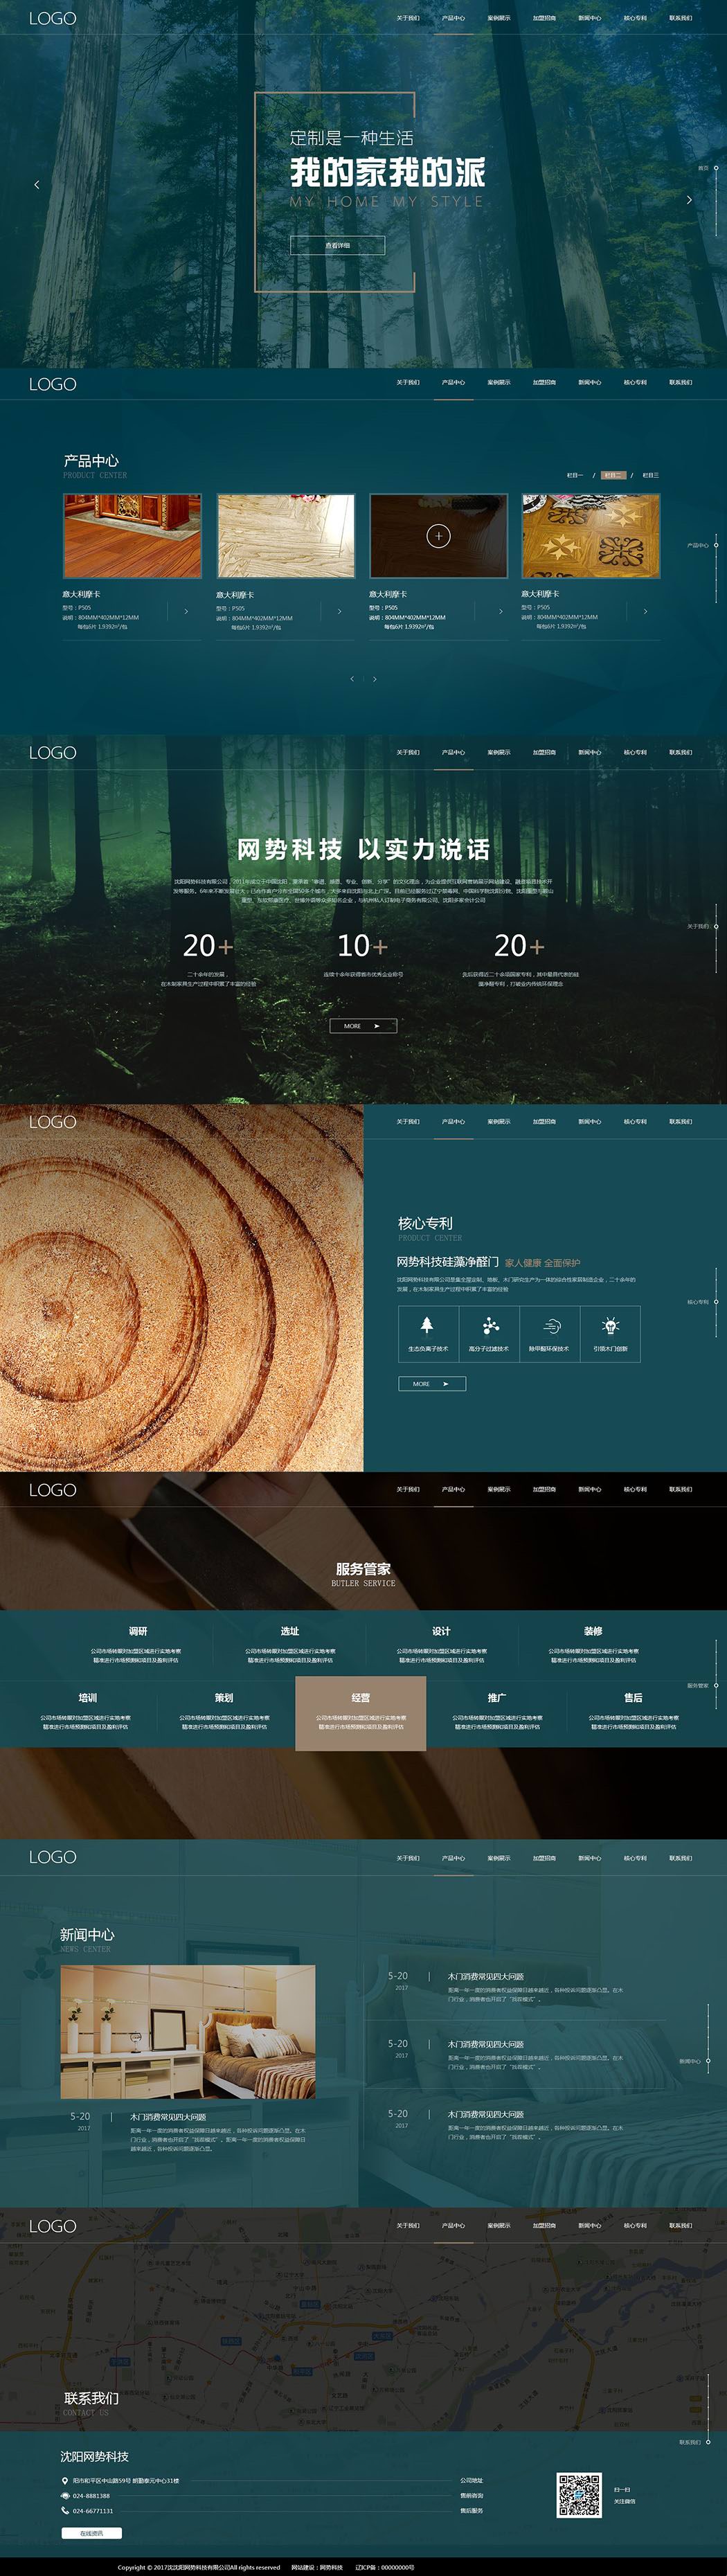Open 加盟招商 in the hero banner menu

(544, 18)
